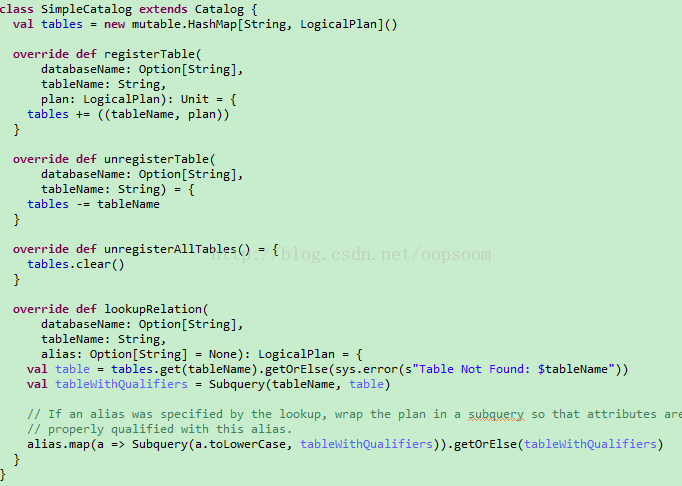The height and width of the screenshot is (486, 682).
Task: Click the underlined word subquery in comment
Action: (496, 415)
